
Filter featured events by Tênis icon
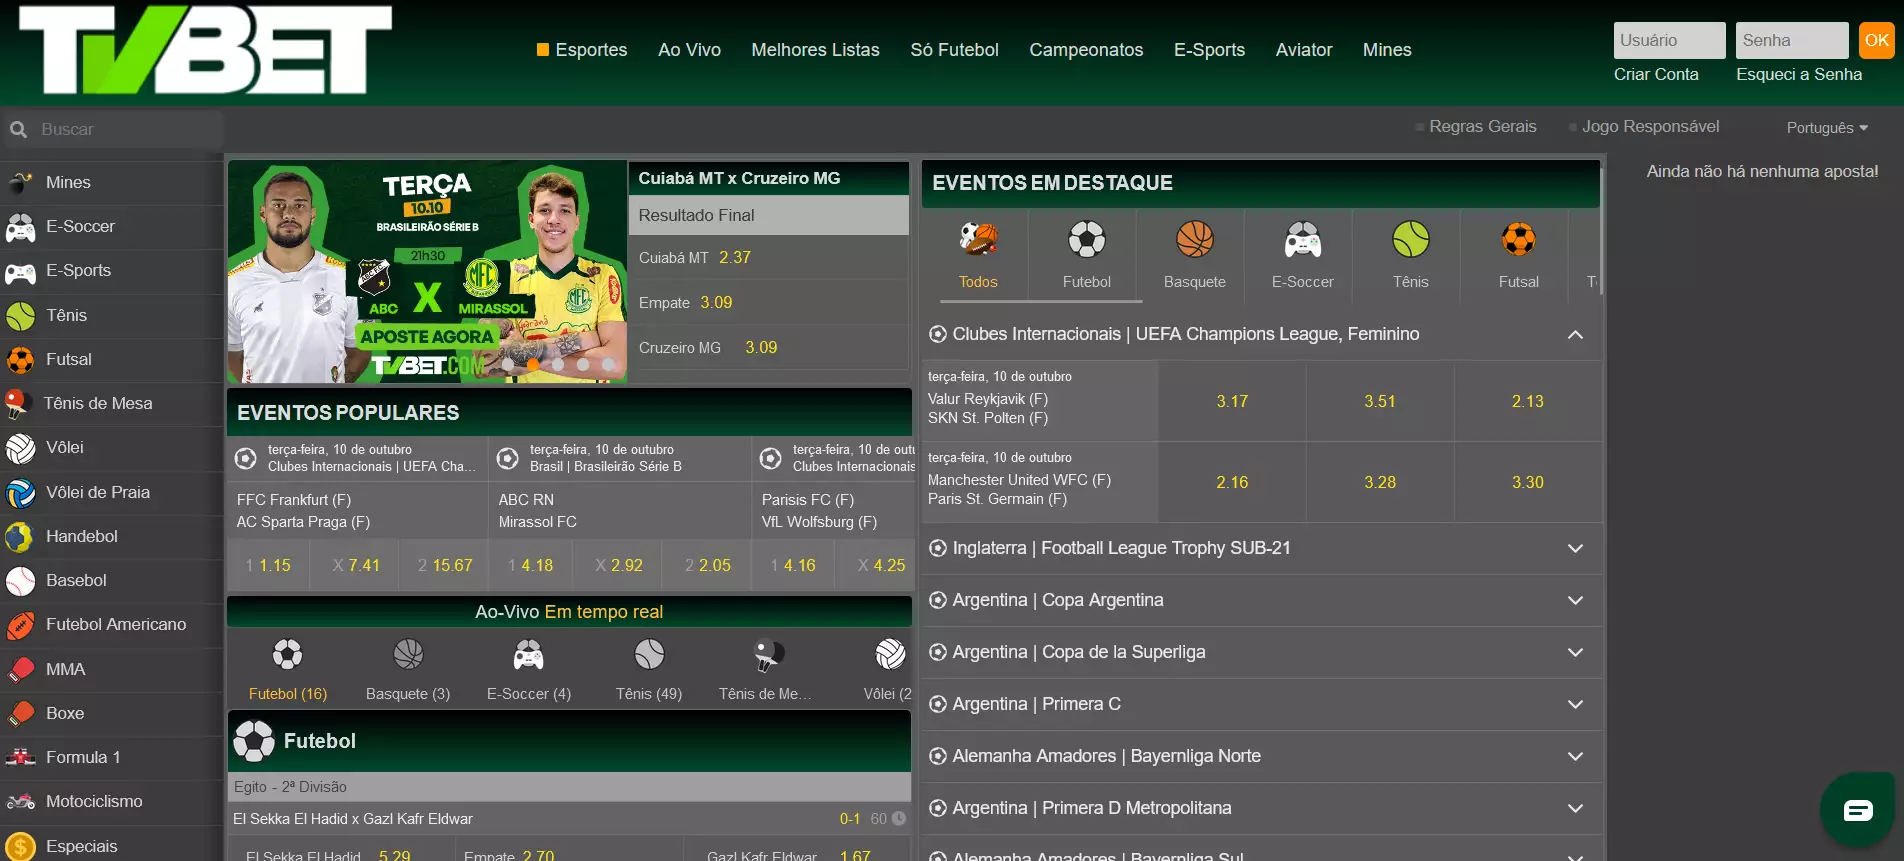[1411, 240]
